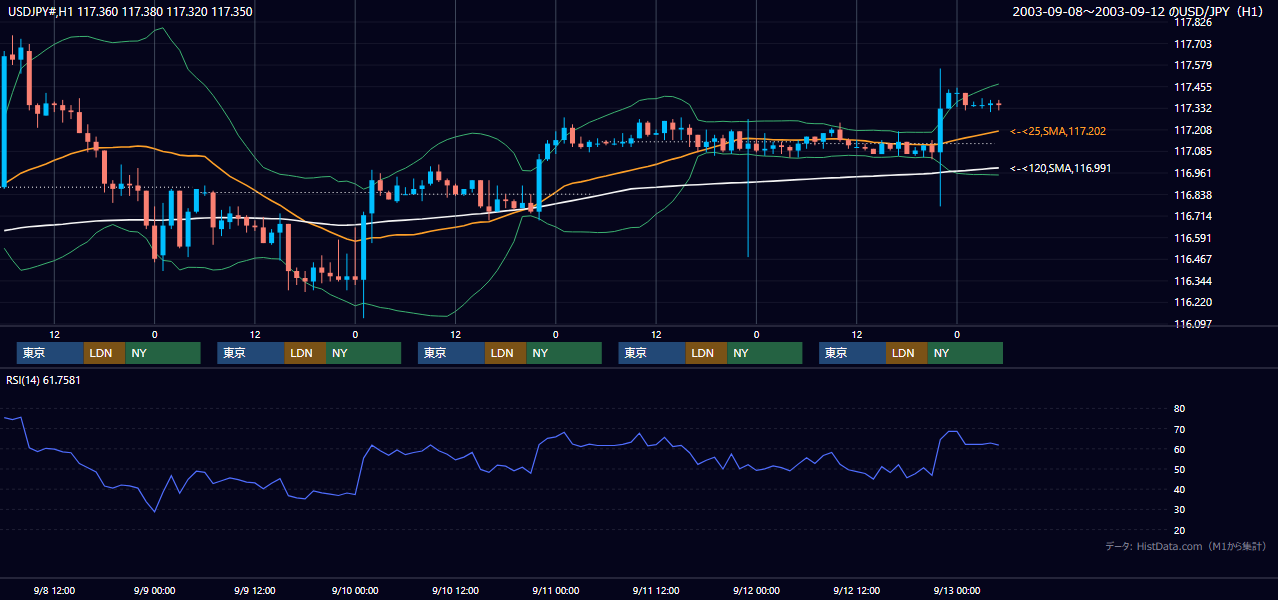Click RSI scale value 40
The height and width of the screenshot is (600, 1278).
pos(1180,489)
